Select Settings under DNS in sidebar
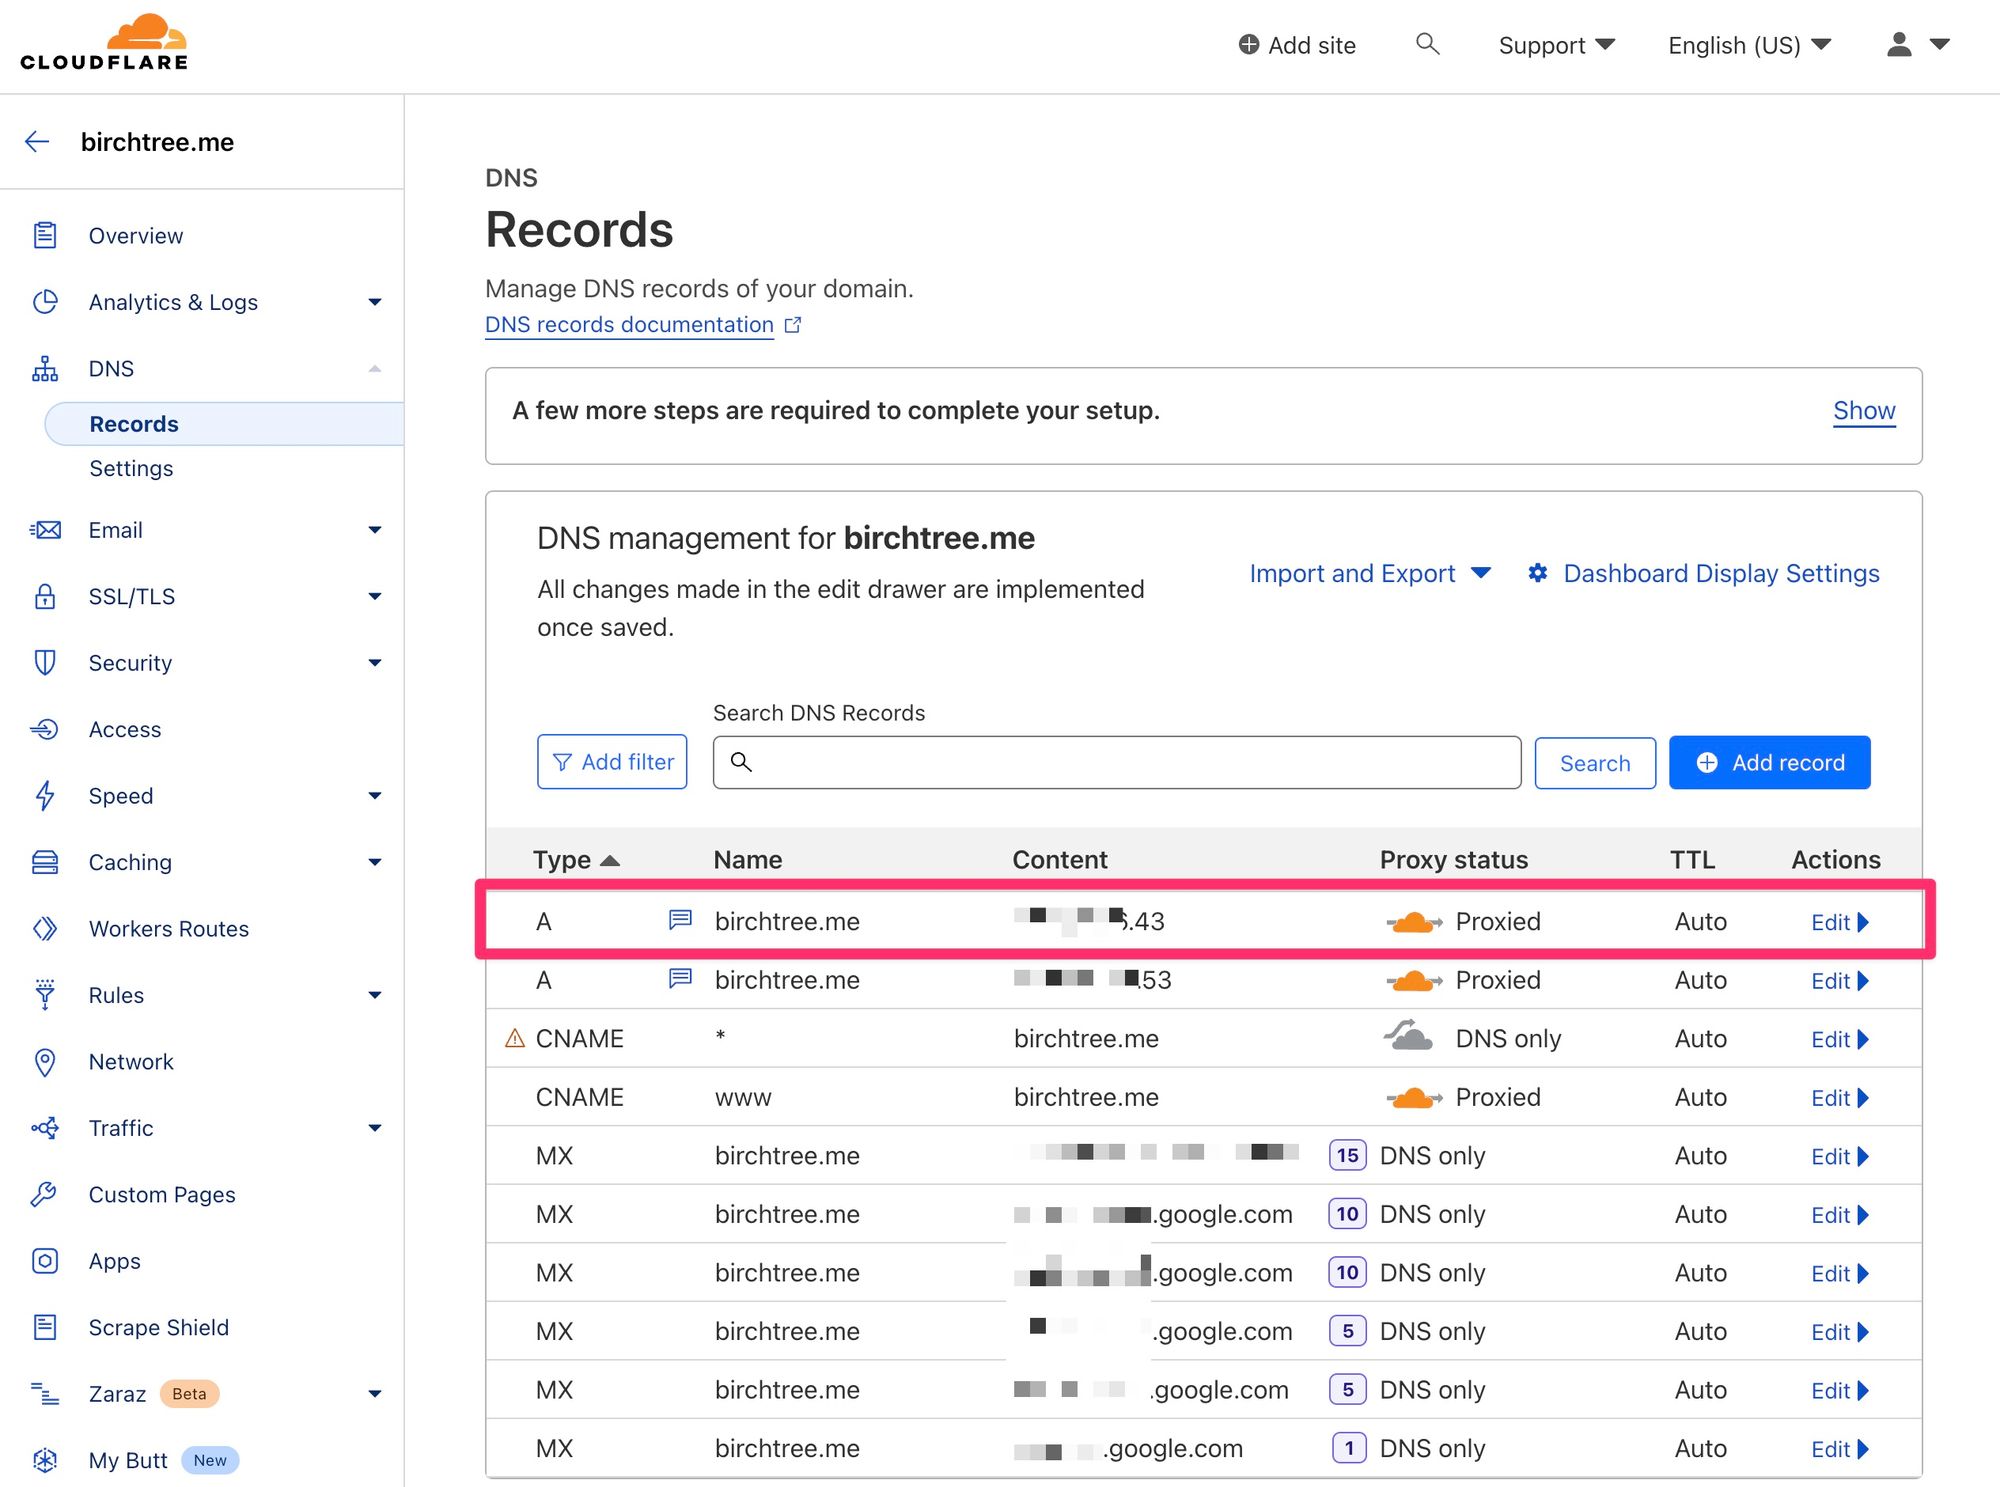2000x1487 pixels. [x=131, y=468]
